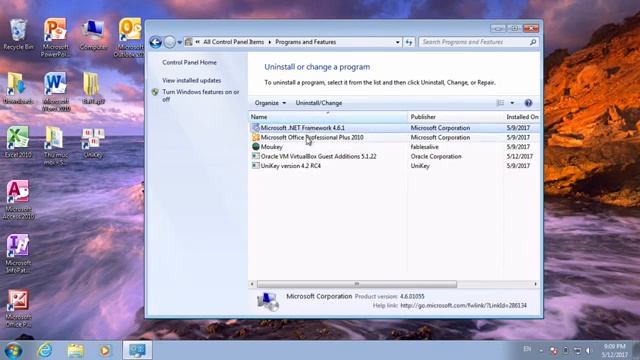
Task: Open Control Panel Home link
Action: click(189, 62)
